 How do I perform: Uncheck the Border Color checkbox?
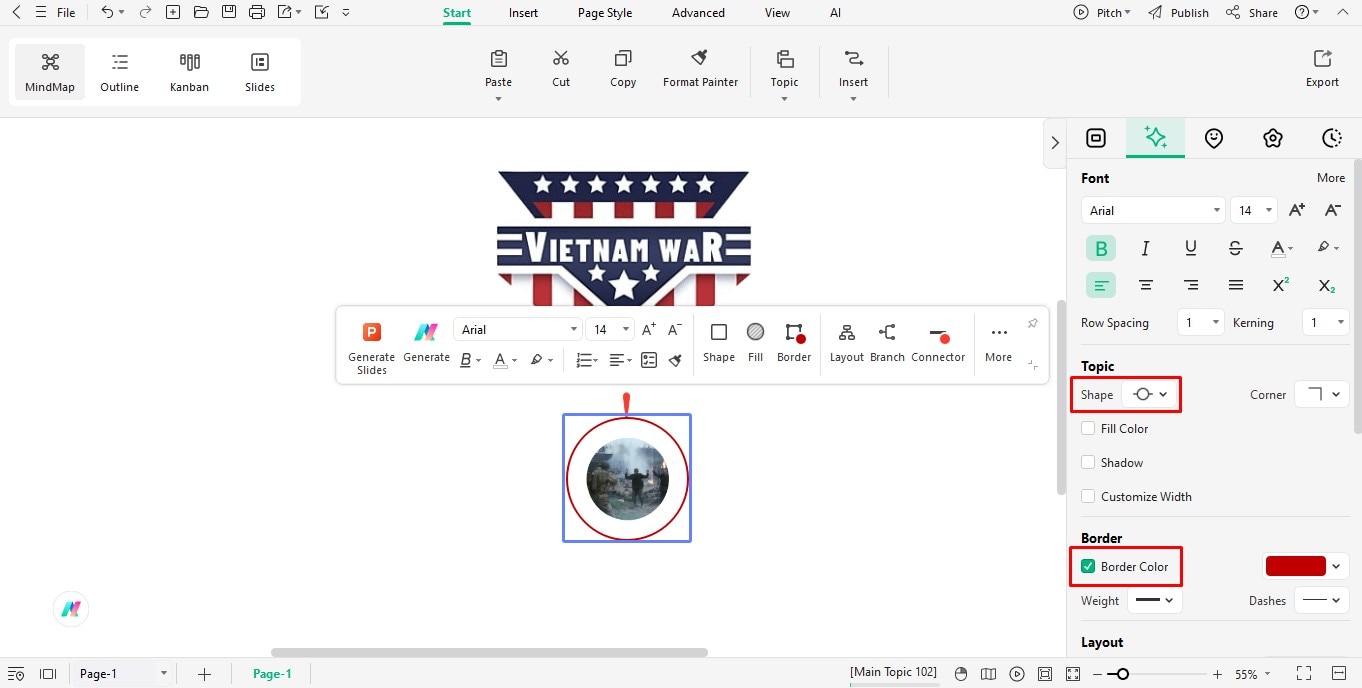[1088, 566]
